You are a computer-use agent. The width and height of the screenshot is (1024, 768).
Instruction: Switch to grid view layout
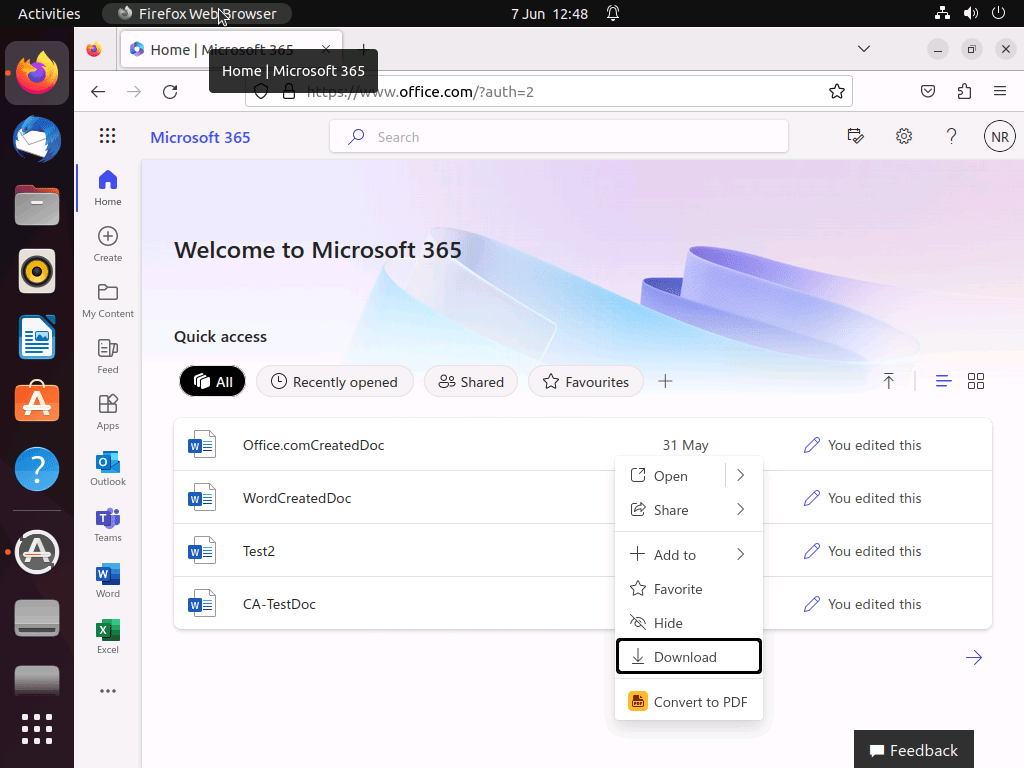click(x=976, y=381)
